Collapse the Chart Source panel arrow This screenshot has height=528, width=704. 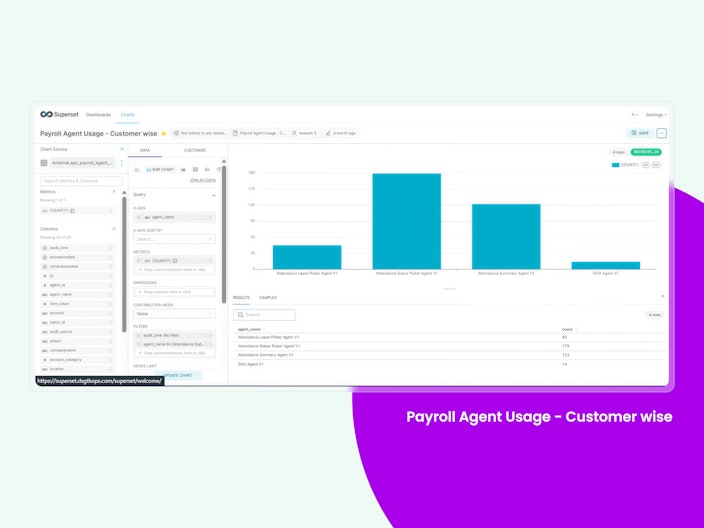coord(122,149)
